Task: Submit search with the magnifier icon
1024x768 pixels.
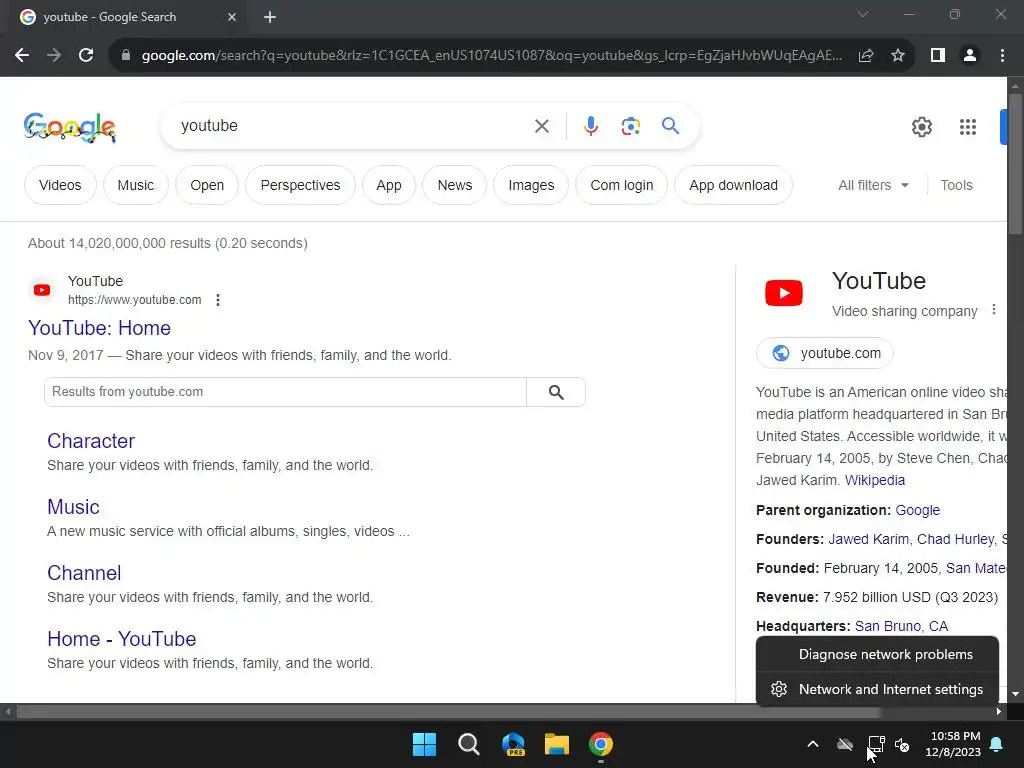Action: pyautogui.click(x=671, y=125)
